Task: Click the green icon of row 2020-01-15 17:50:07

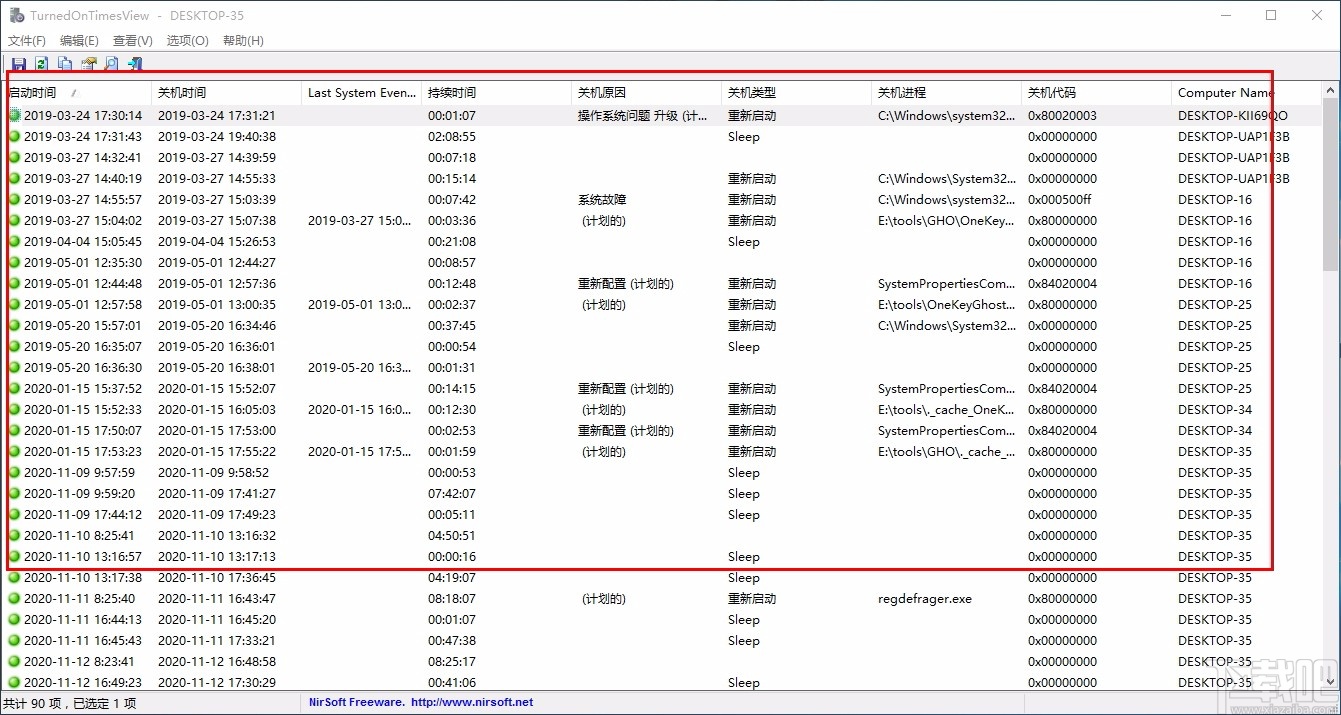Action: 15,431
